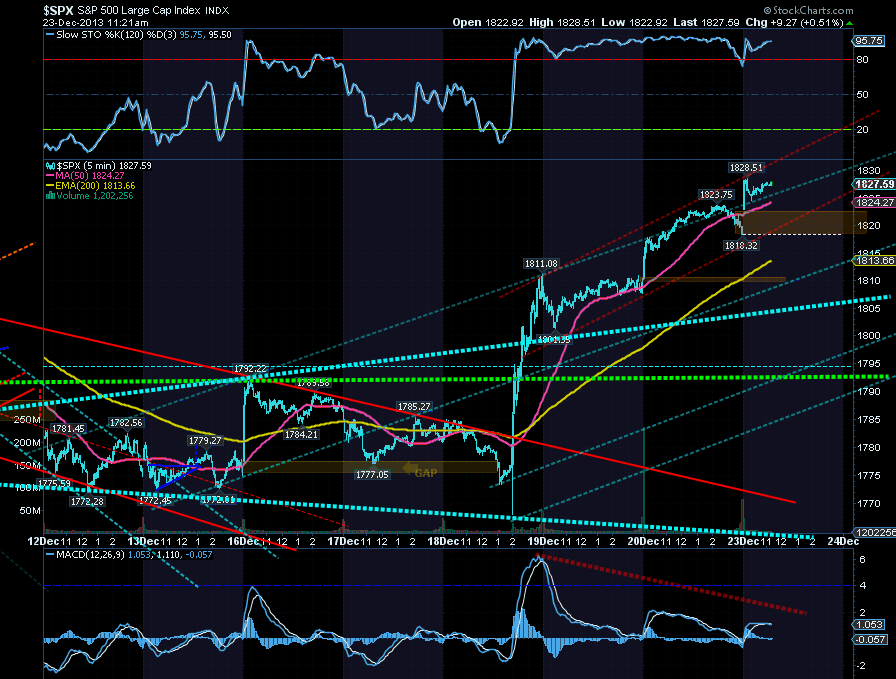Click the 250M volume axis label
The height and width of the screenshot is (679, 896).
coord(27,420)
